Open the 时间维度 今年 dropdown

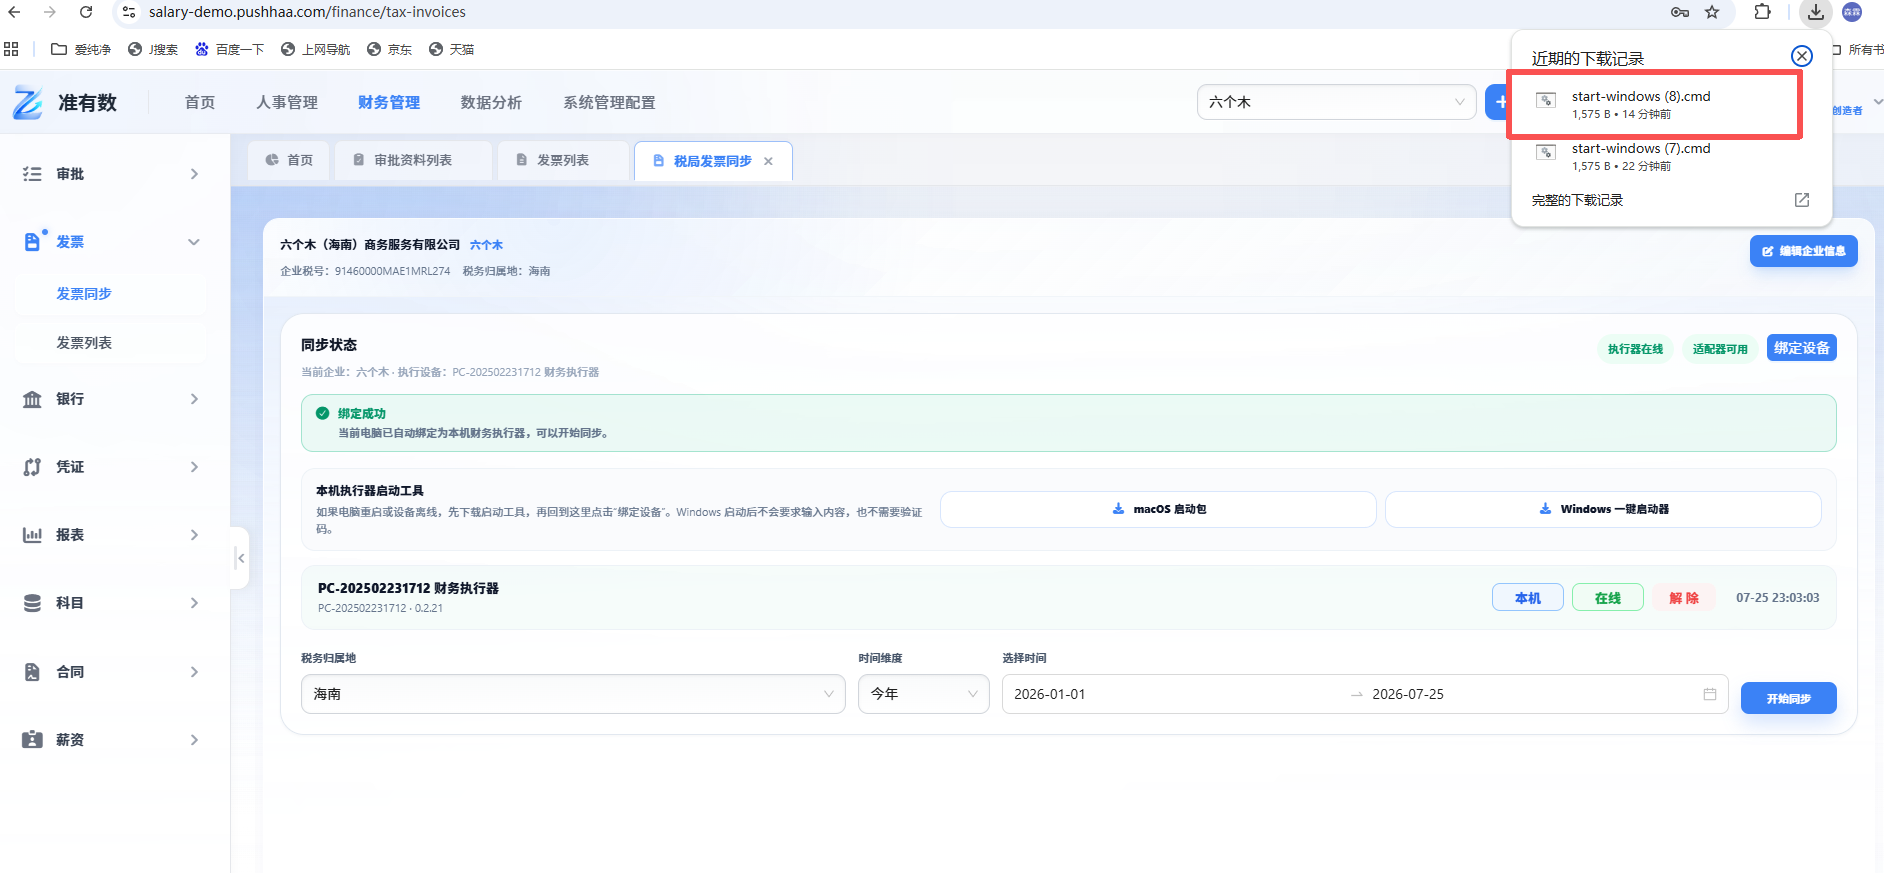click(x=923, y=694)
